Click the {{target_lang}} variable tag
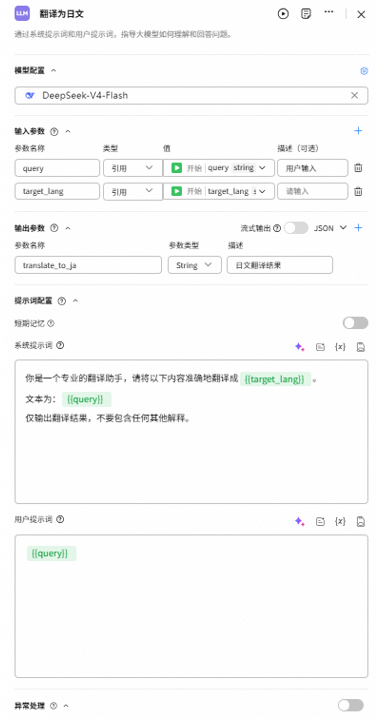The image size is (387, 718). tap(275, 379)
